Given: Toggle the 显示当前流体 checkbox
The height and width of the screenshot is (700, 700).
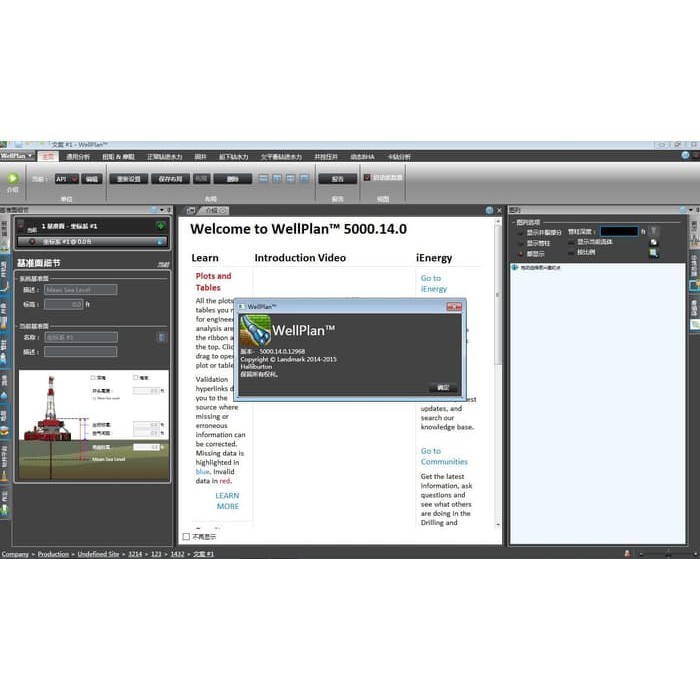Looking at the screenshot, I should [571, 242].
